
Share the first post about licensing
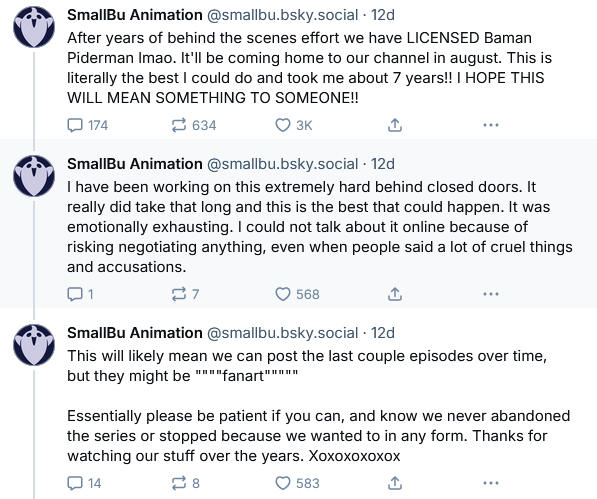pos(395,125)
